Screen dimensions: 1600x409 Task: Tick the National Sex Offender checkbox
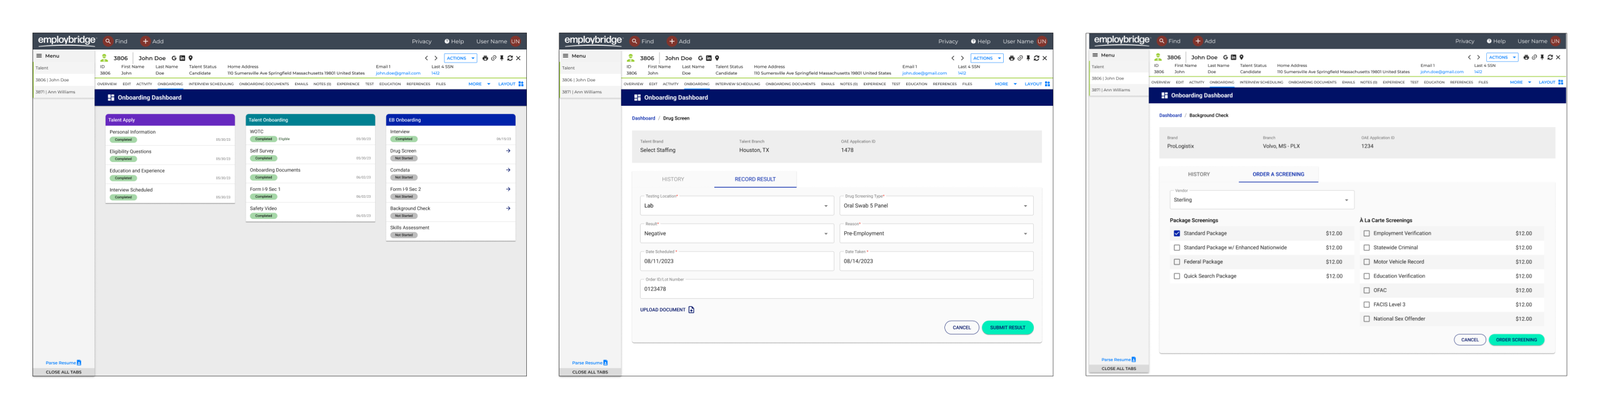pyautogui.click(x=1367, y=319)
